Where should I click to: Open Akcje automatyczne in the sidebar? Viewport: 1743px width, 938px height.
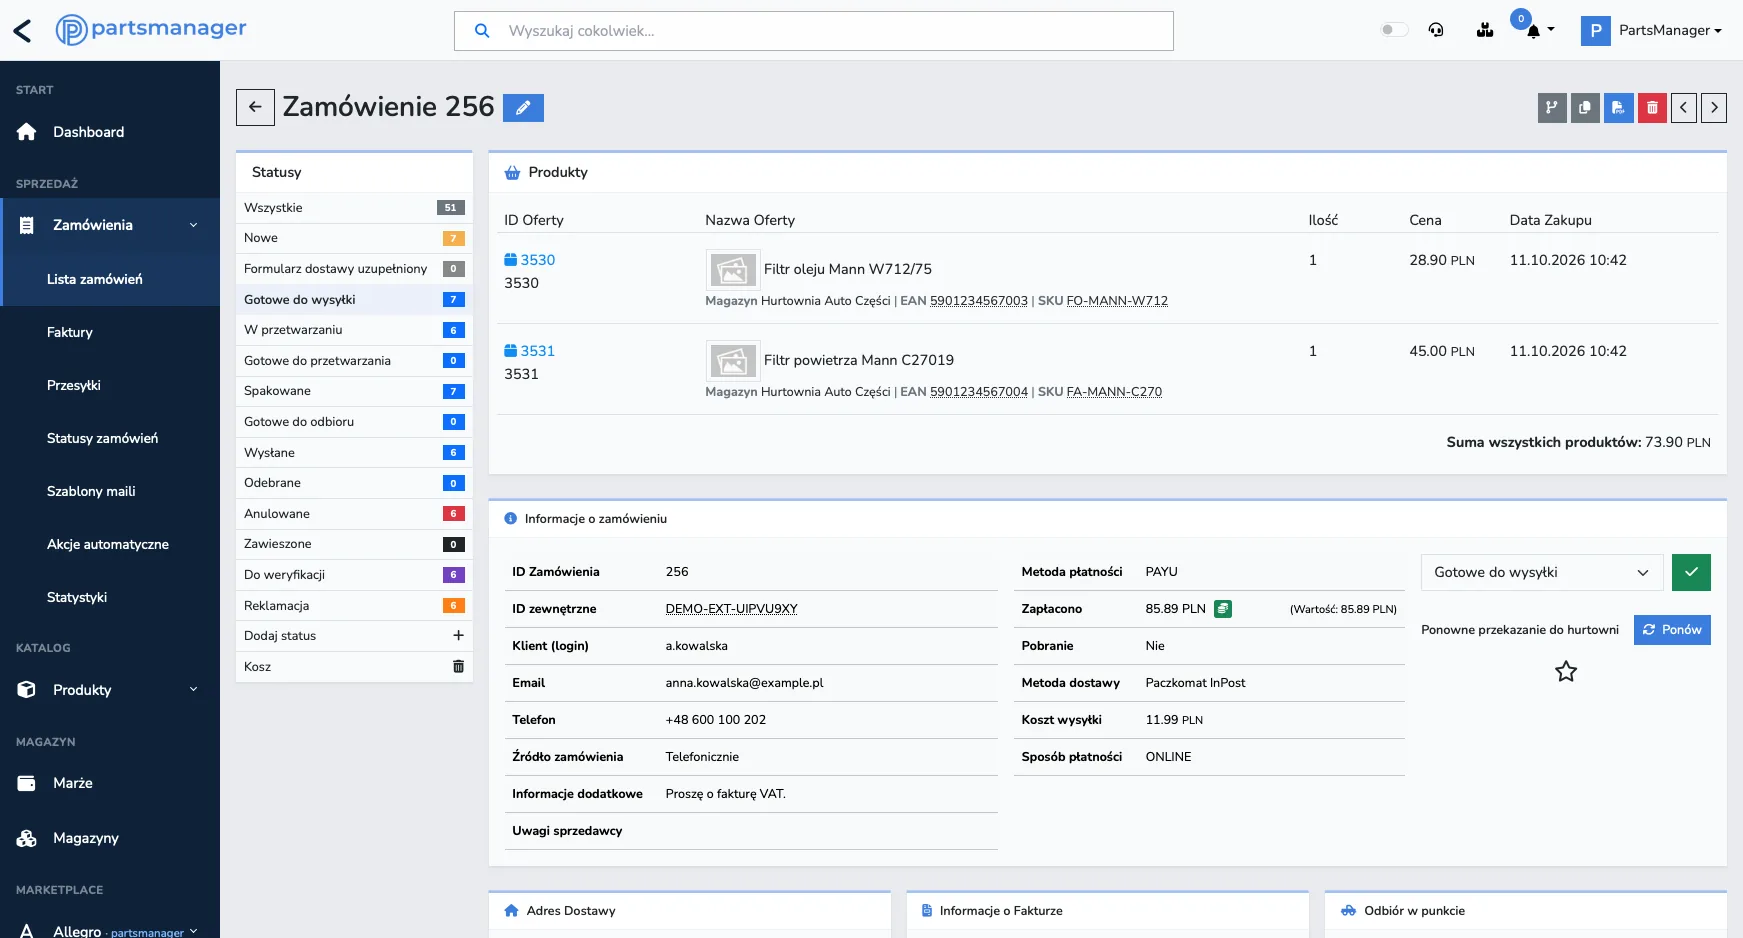108,544
